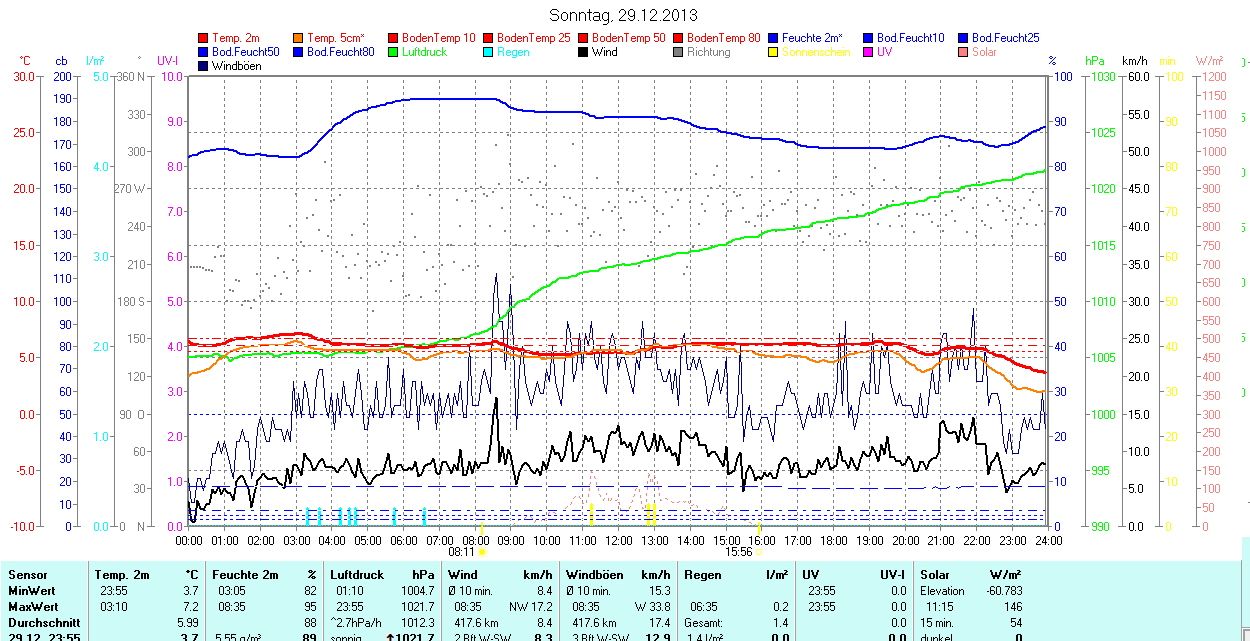Click the chart title Sonntag, 29.12.2013
1250x641 pixels.
624,15
